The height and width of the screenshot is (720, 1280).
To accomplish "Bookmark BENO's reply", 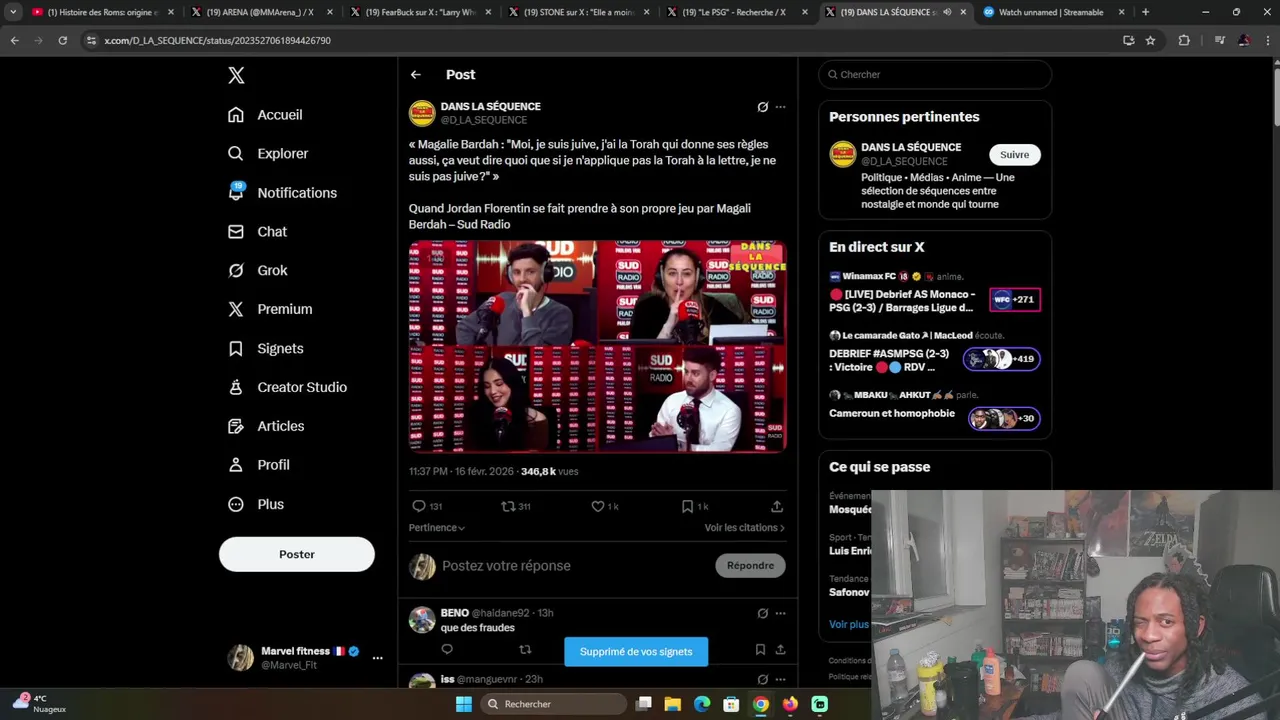I will tap(760, 650).
